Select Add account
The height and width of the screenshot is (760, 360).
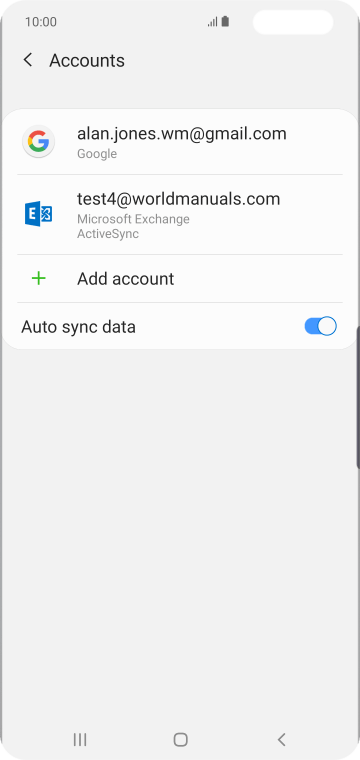pos(180,278)
